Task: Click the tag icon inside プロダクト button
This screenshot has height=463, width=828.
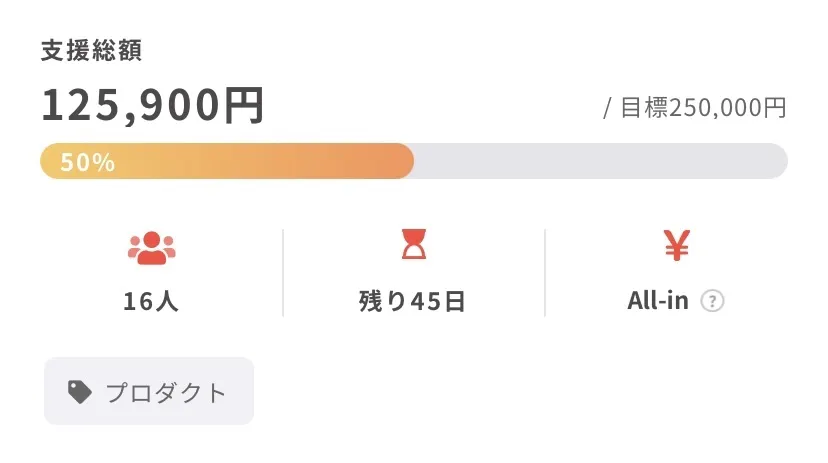Action: 80,392
